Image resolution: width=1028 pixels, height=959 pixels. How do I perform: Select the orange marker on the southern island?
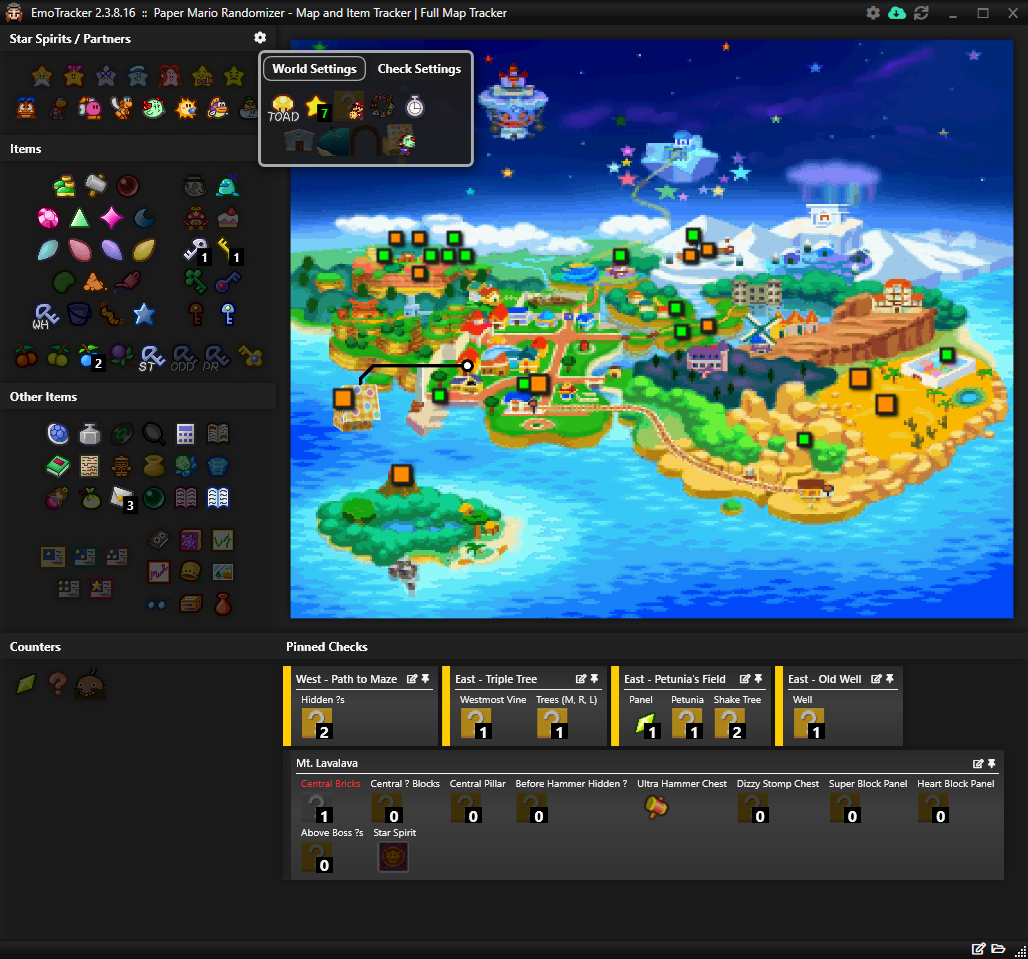pyautogui.click(x=401, y=474)
